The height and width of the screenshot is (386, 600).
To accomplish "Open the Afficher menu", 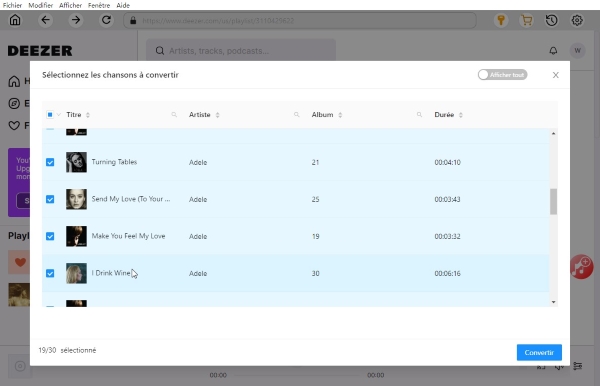I will [x=70, y=5].
